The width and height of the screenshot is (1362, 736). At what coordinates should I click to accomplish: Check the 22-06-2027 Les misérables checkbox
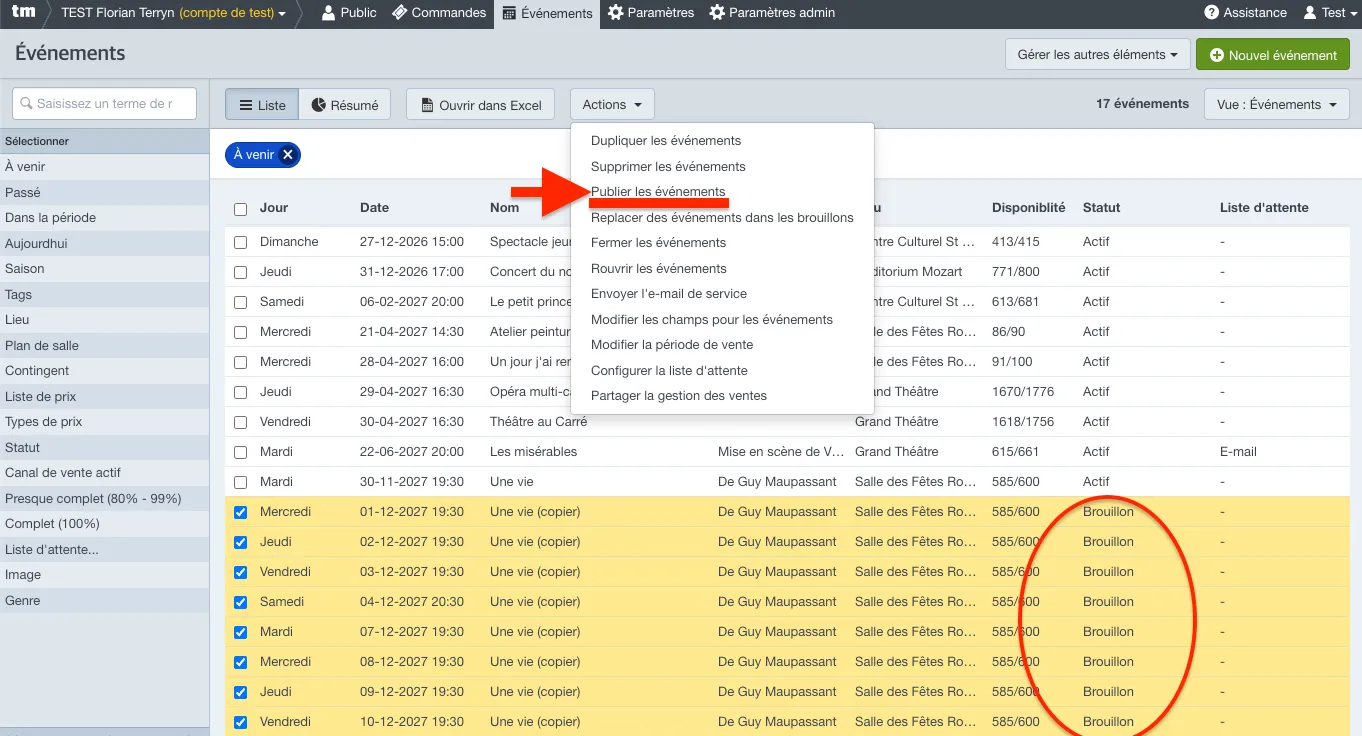tap(240, 452)
